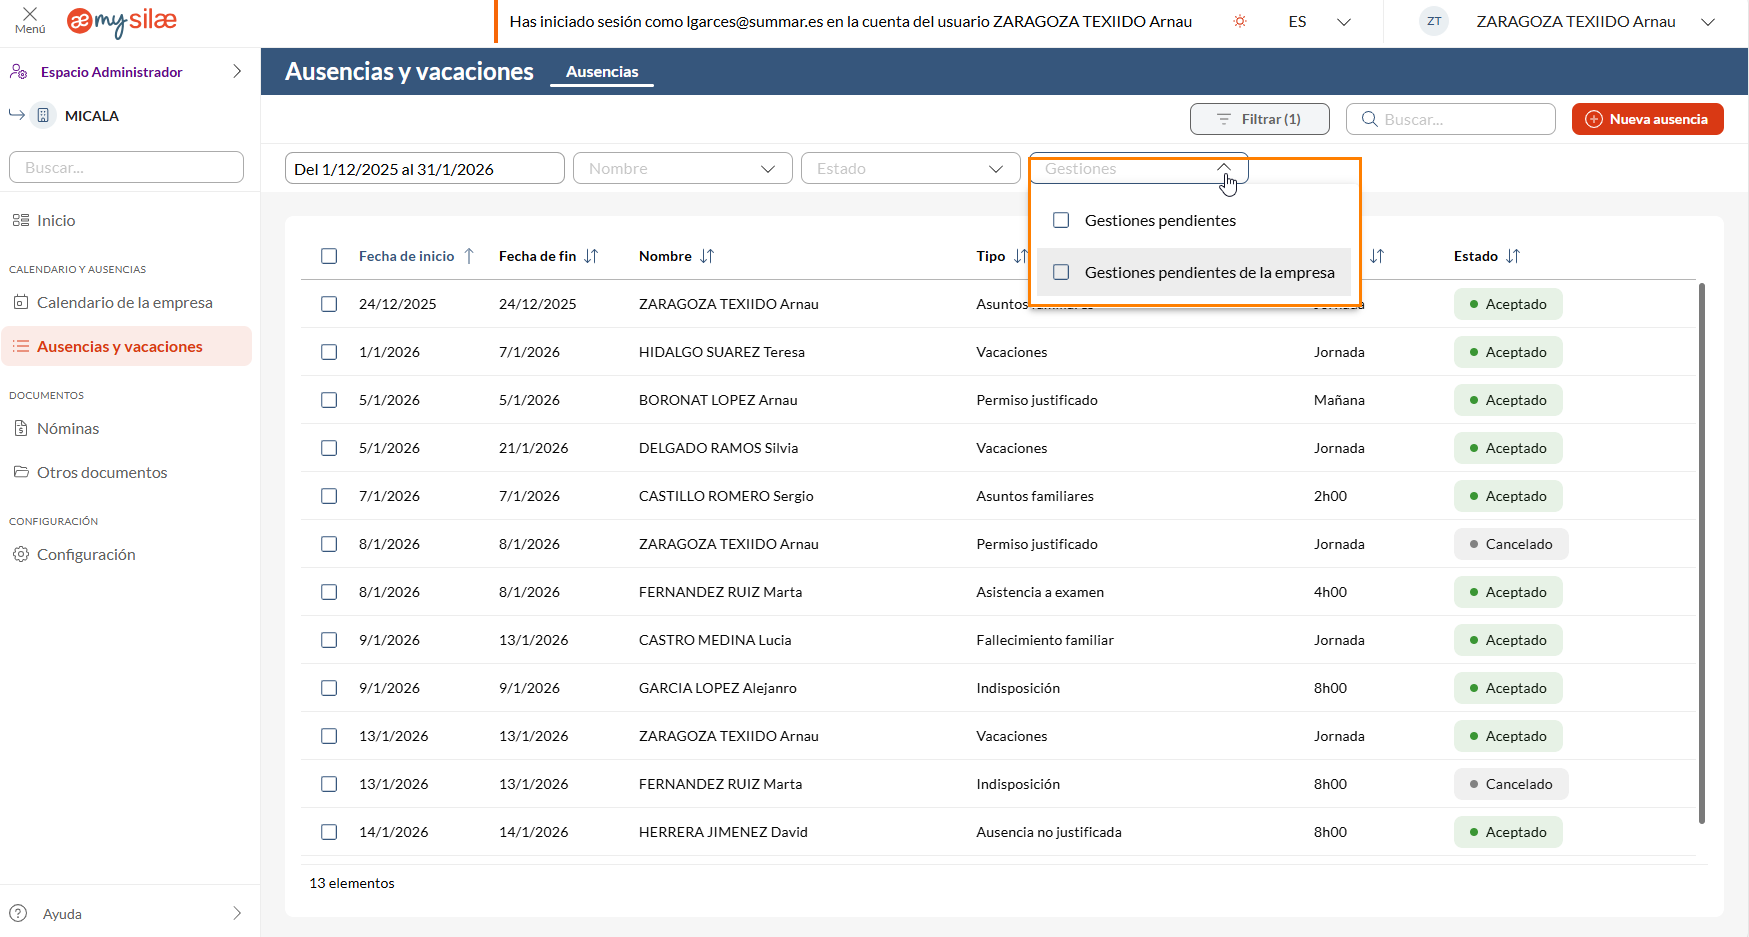Image resolution: width=1749 pixels, height=937 pixels.
Task: Sort the Nombre column
Action: click(x=707, y=256)
